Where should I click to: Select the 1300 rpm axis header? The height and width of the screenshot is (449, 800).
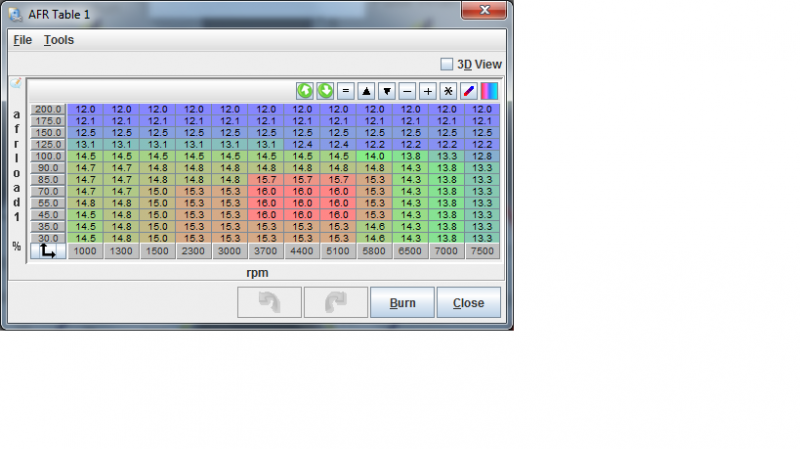click(x=121, y=251)
